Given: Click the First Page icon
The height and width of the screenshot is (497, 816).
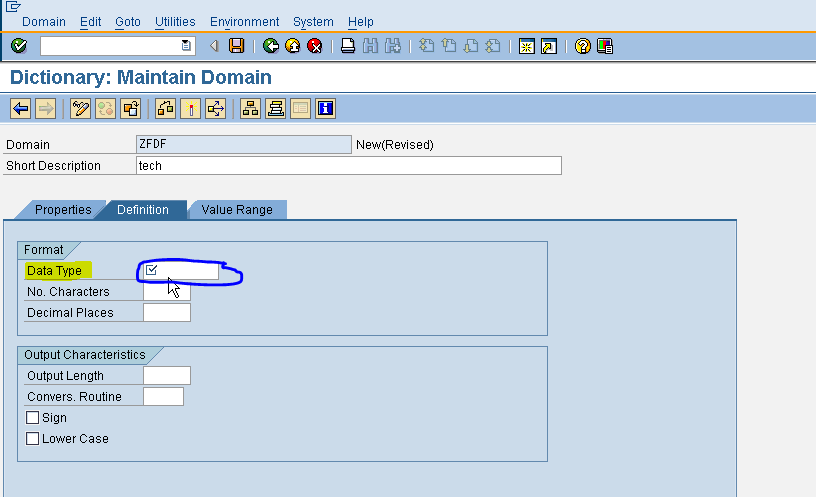Looking at the screenshot, I should [x=427, y=46].
